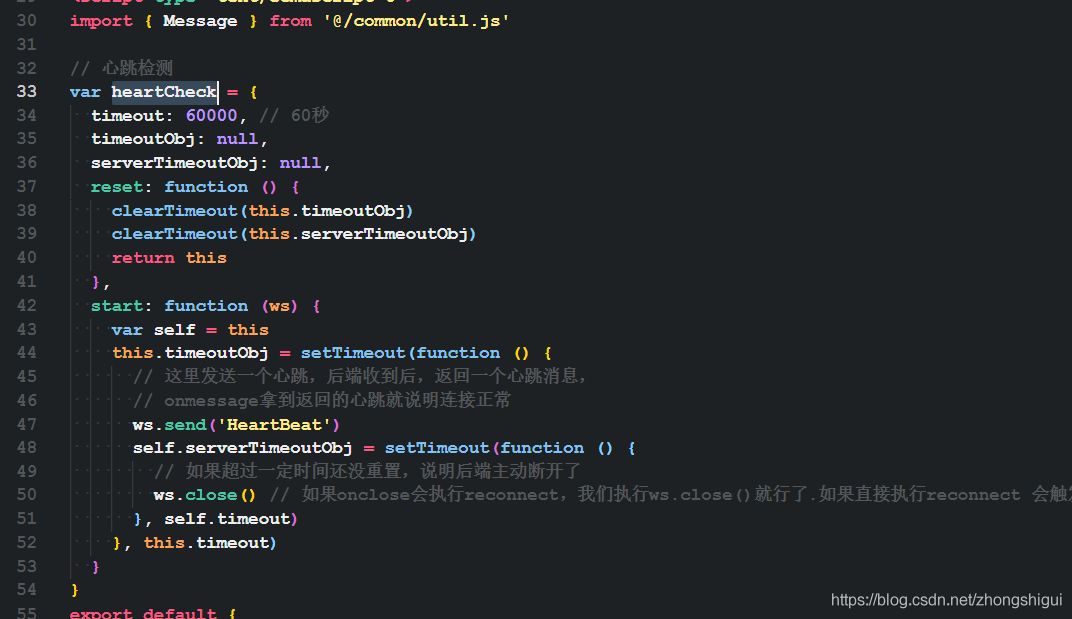
Task: Click line number 30 in the gutter
Action: [x=27, y=21]
